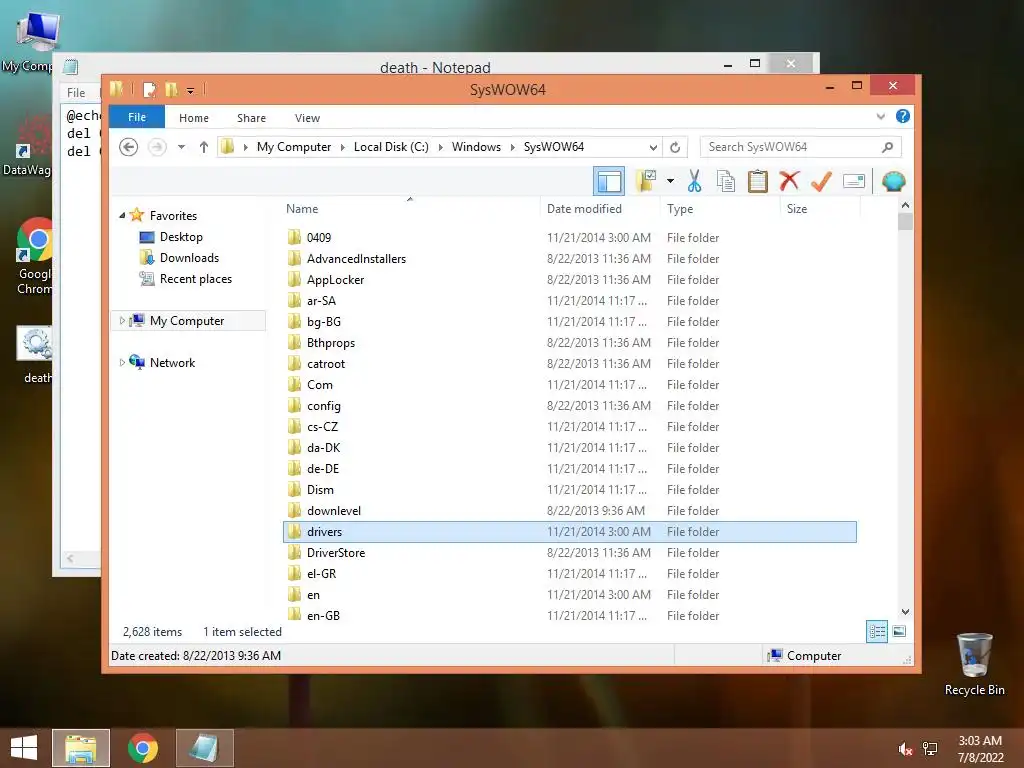The image size is (1024, 768).
Task: Select the downlevel folder
Action: pos(333,511)
